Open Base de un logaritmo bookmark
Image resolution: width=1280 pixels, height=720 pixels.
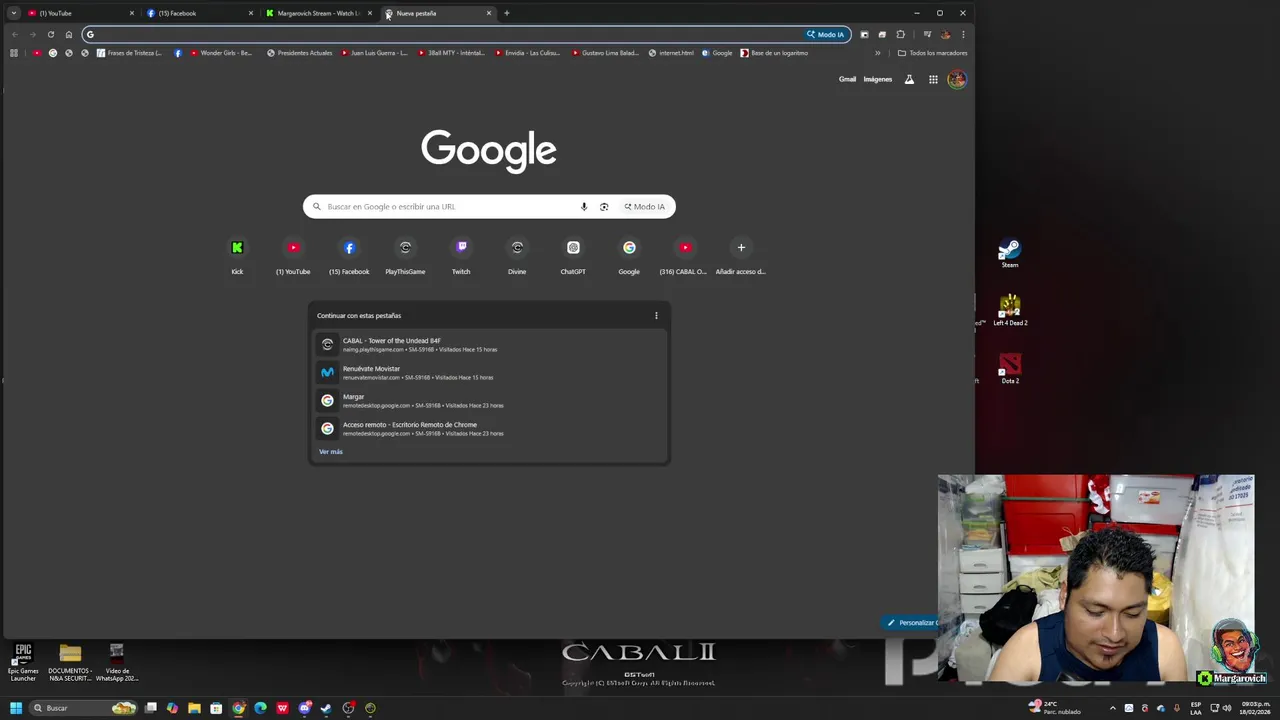point(774,53)
